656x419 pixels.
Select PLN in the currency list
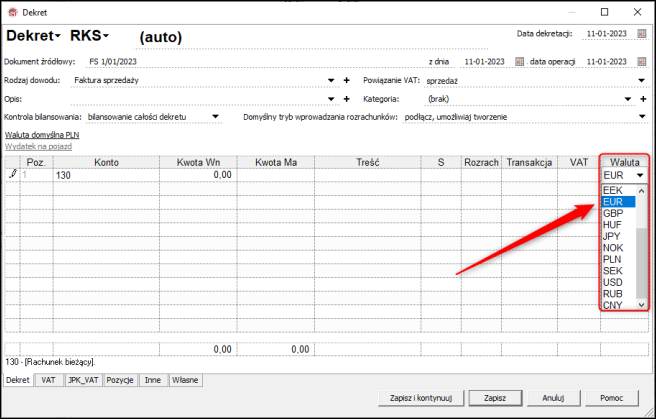[x=618, y=259]
